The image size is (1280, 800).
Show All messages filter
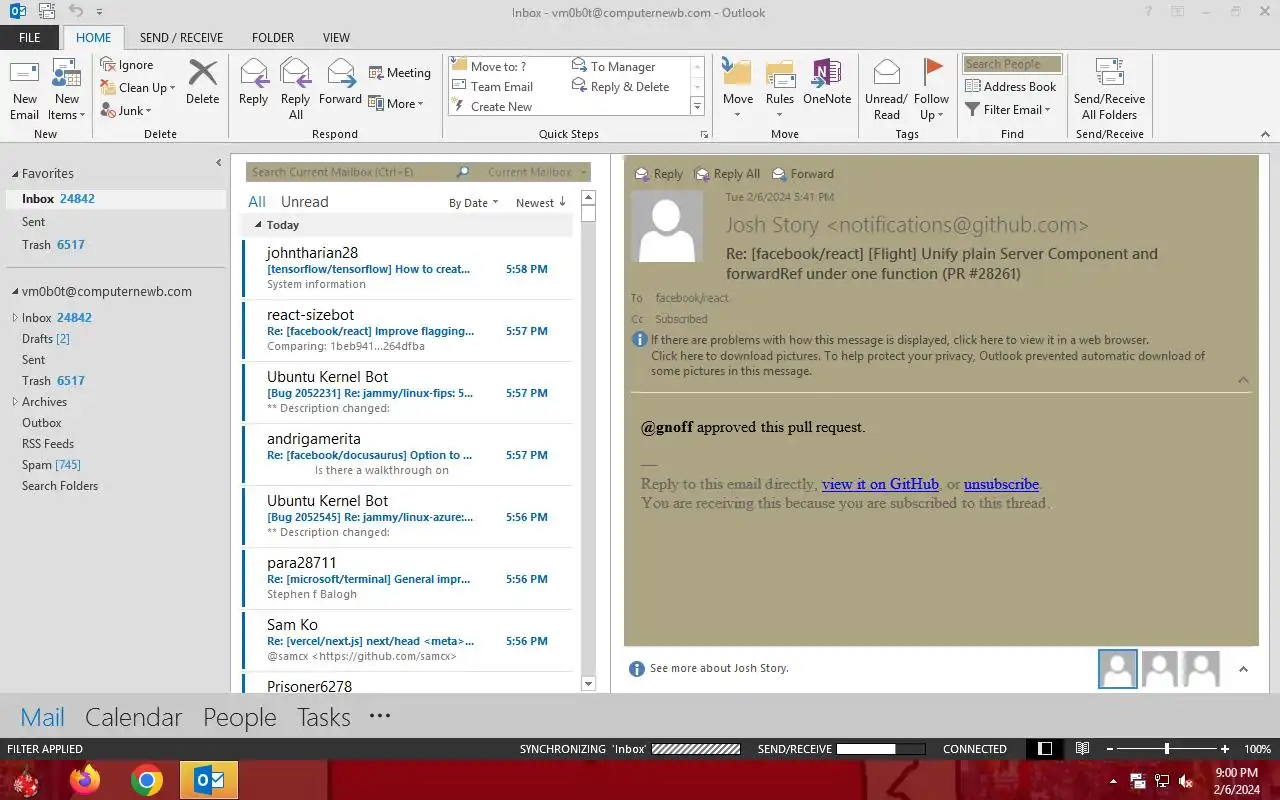pos(257,202)
